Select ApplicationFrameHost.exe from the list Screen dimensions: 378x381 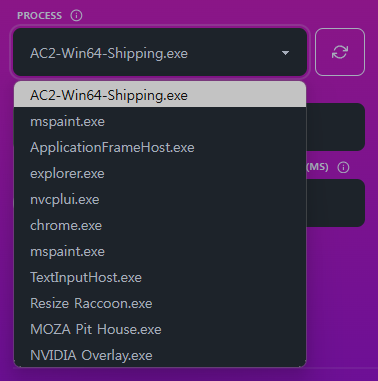(x=160, y=147)
